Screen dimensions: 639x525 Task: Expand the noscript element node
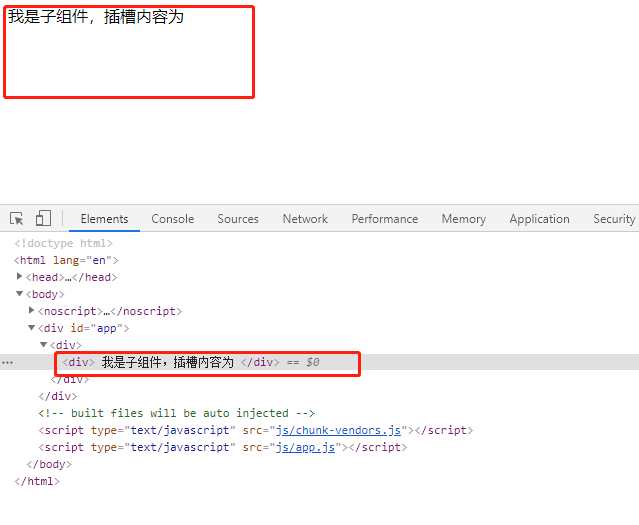click(31, 310)
